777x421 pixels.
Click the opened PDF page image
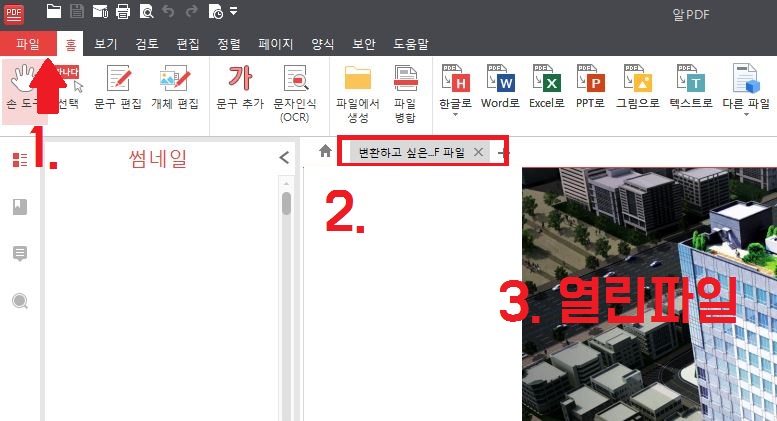(649, 294)
